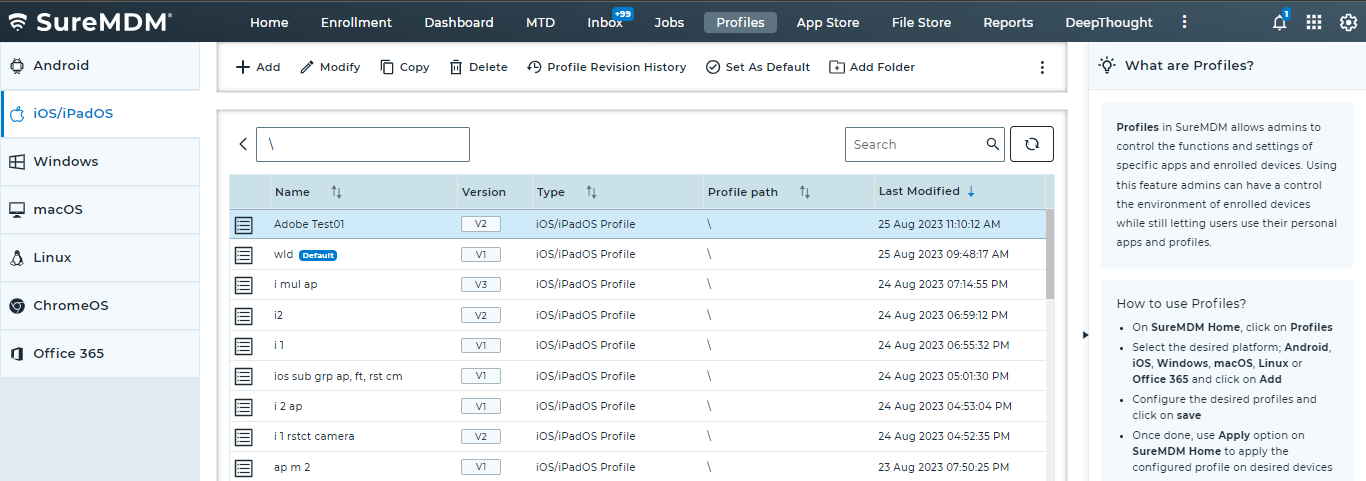
Task: Select the Linux platform tab
Action: click(100, 257)
